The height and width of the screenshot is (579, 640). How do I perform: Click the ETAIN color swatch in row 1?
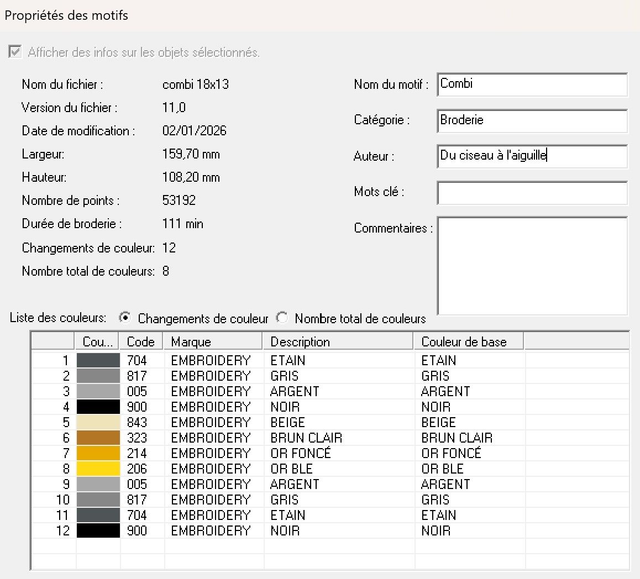tap(98, 360)
